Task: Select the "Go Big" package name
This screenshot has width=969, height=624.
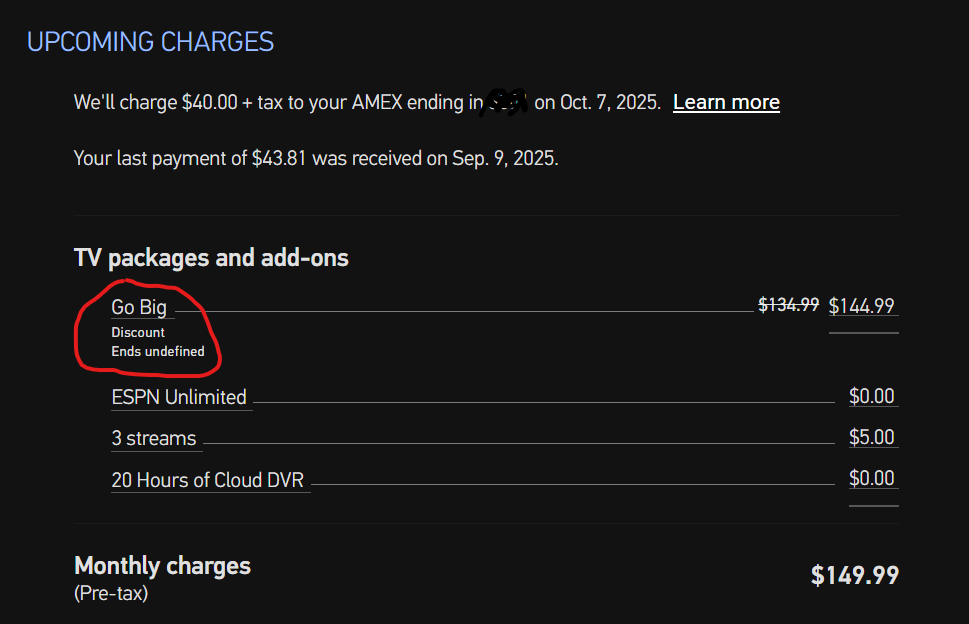Action: [x=139, y=307]
